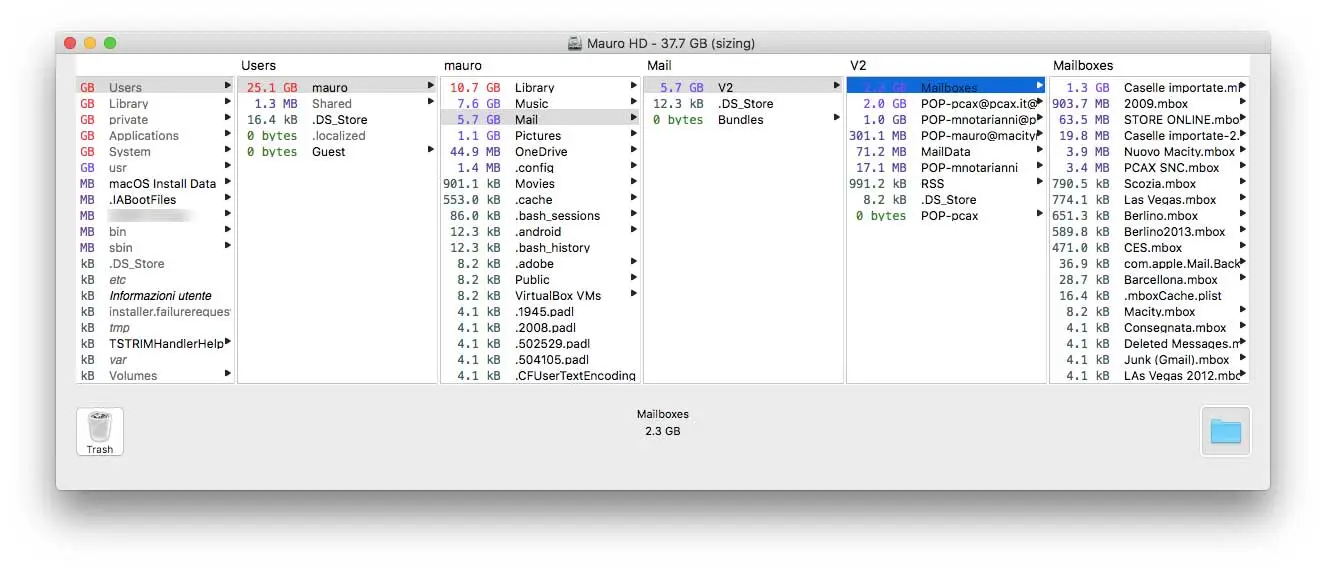Select the .bash_sessions row
1326x570 pixels.
(x=540, y=216)
